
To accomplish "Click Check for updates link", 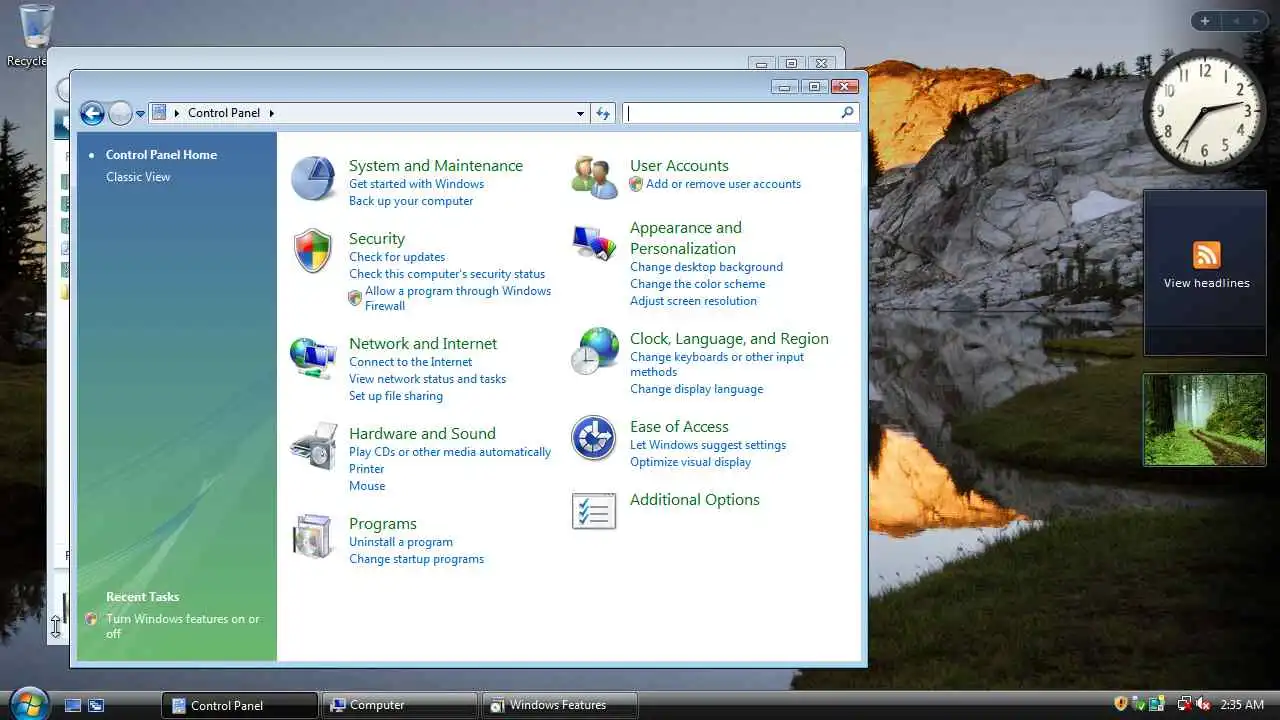I will (397, 257).
